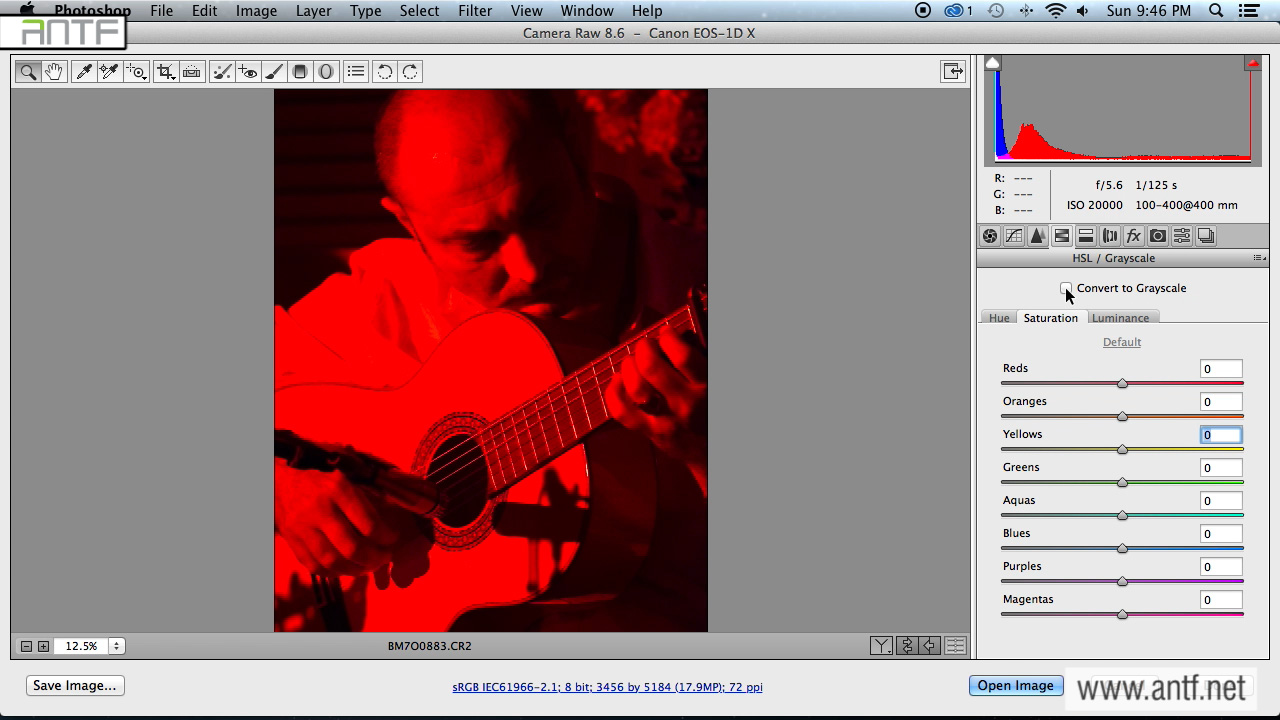The image size is (1280, 720).
Task: Click the Reds saturation slider handle
Action: (x=1122, y=383)
